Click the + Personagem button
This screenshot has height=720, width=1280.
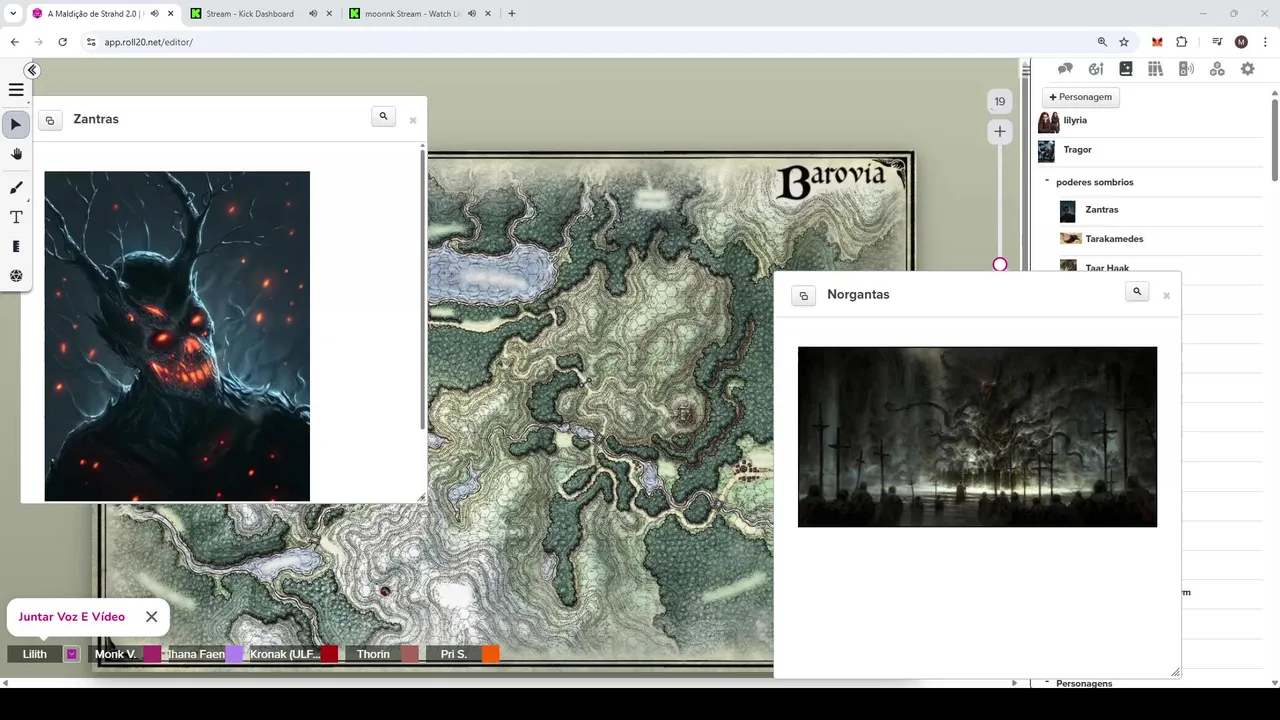[x=1080, y=97]
